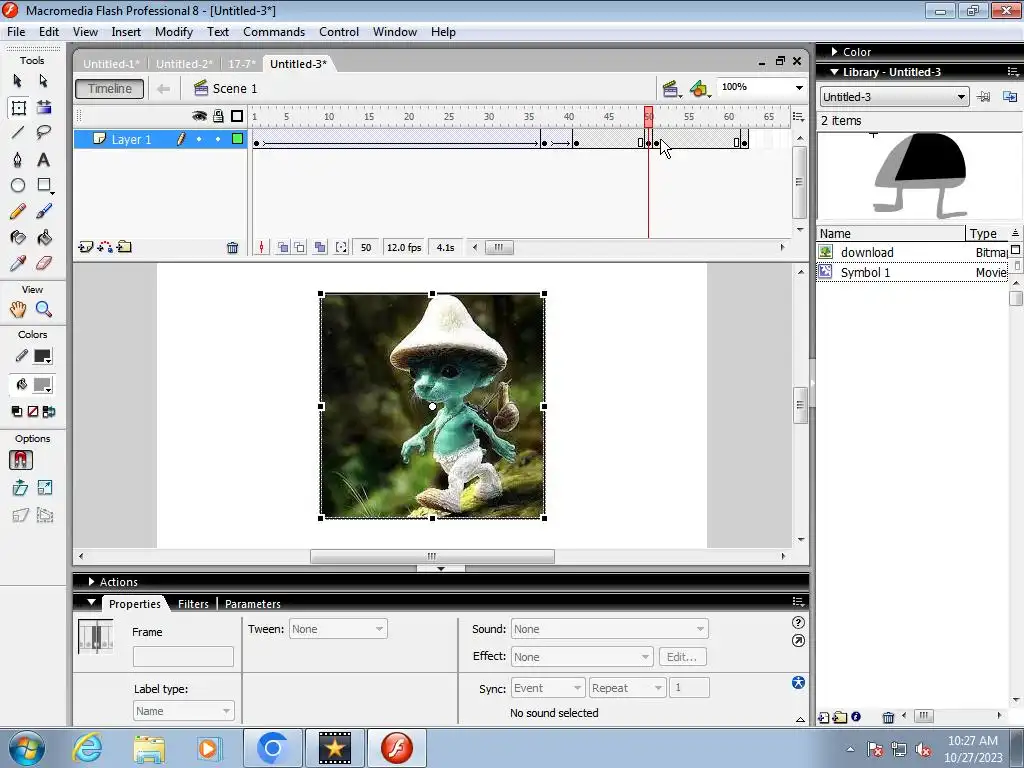Open the zoom percentage dropdown
This screenshot has width=1024, height=768.
pos(799,88)
